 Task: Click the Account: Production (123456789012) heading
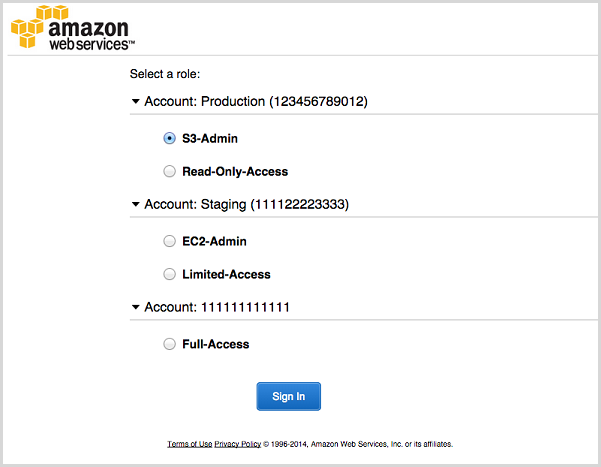click(x=256, y=102)
